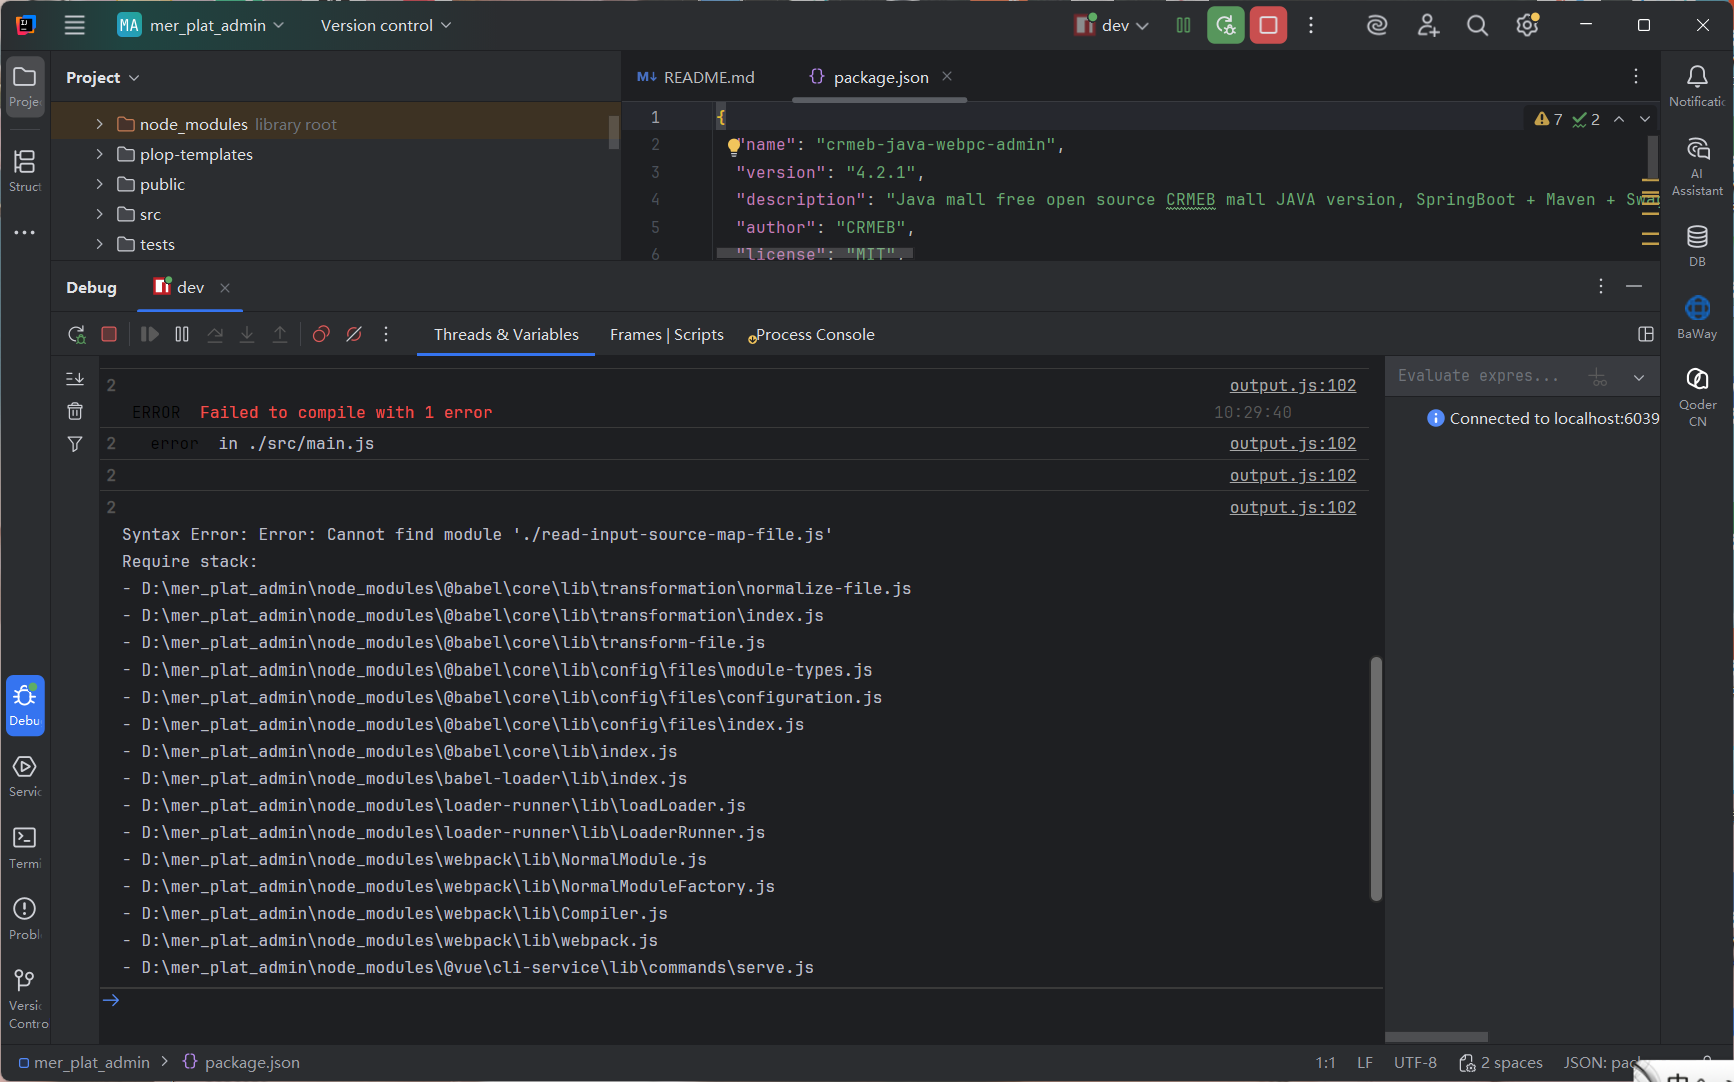Expand the Evaluate expression history dropdown
Screen dimensions: 1734x1082
pos(1638,377)
